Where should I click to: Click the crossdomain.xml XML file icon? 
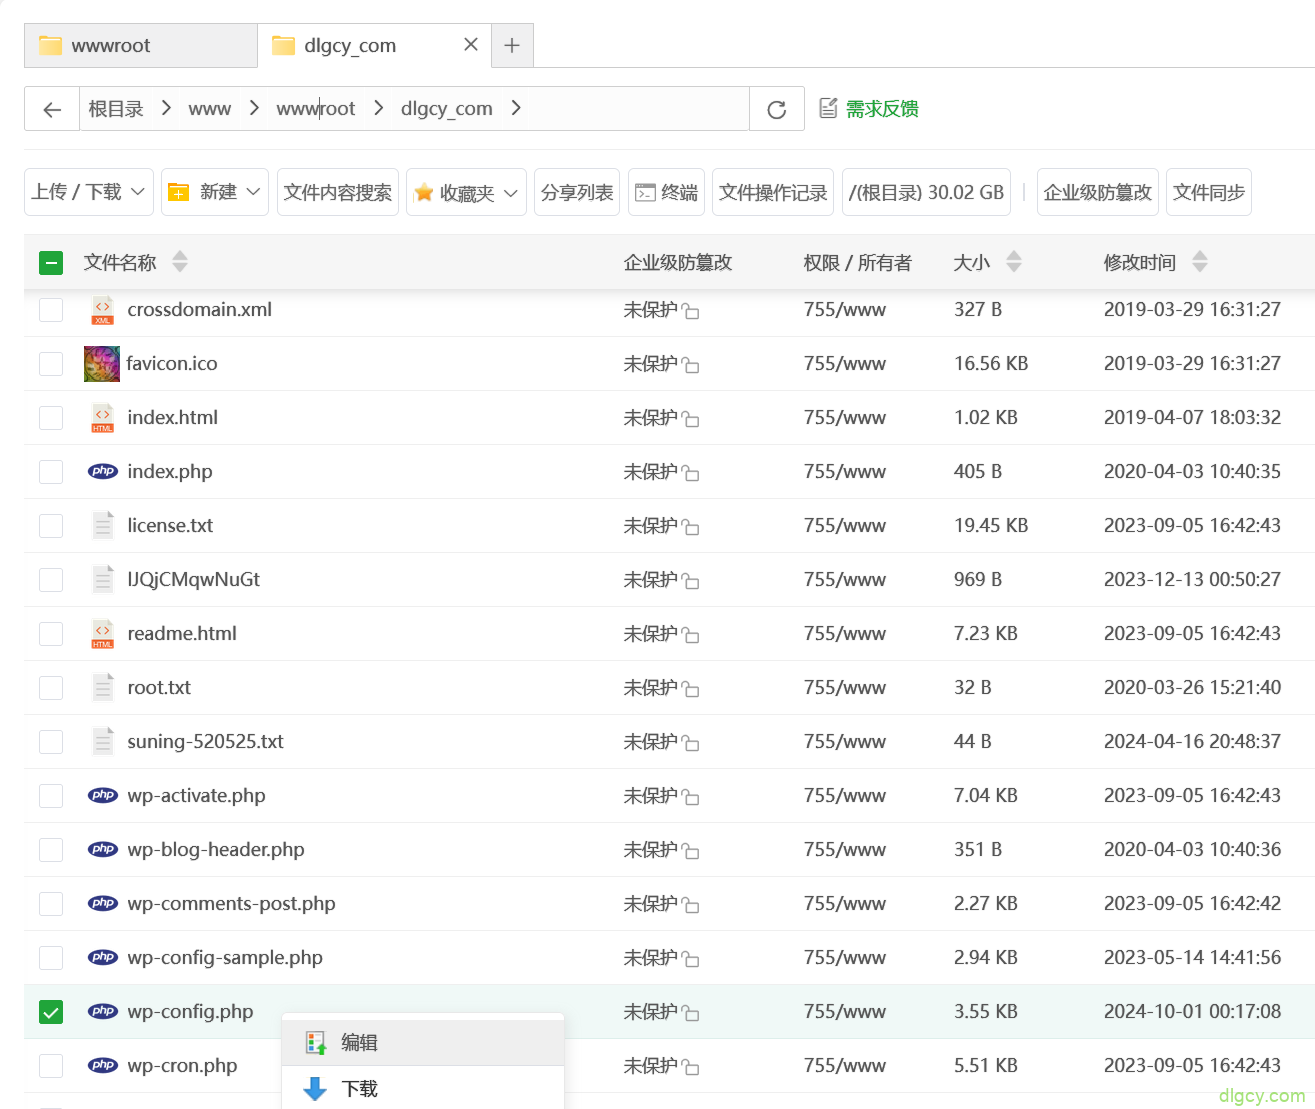coord(103,310)
